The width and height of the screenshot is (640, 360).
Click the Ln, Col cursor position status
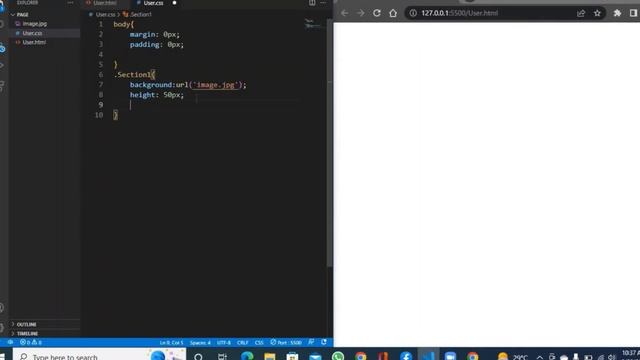171,342
